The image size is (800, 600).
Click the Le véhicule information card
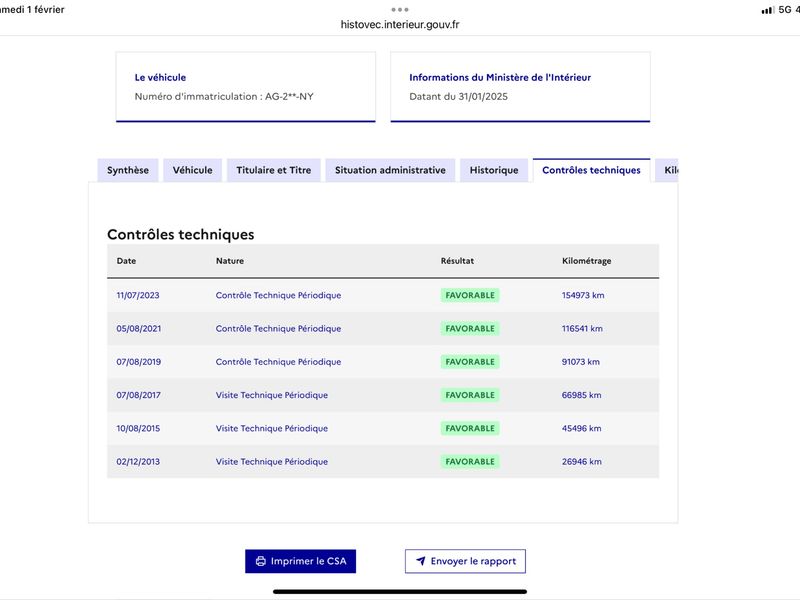(246, 87)
